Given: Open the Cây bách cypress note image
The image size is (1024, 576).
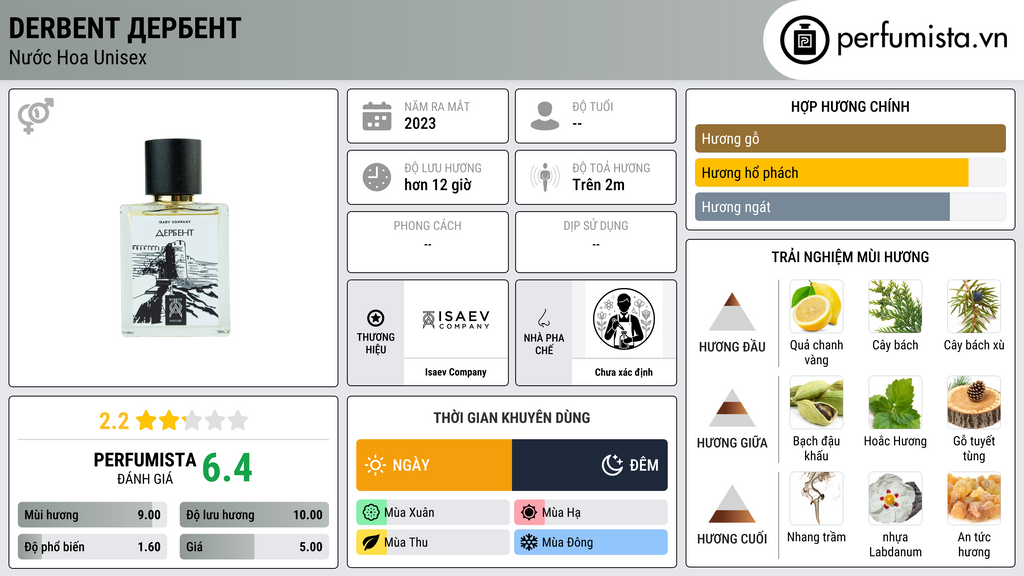Looking at the screenshot, I should (x=895, y=307).
